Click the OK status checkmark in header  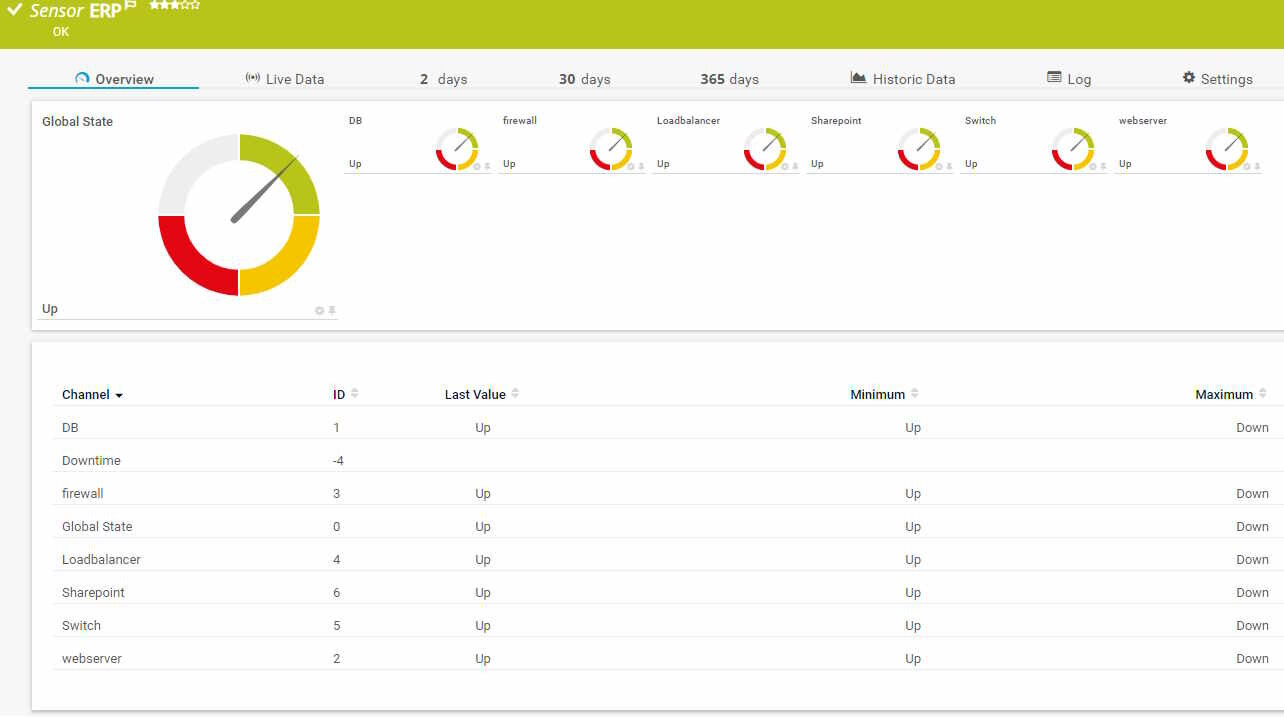tap(14, 10)
